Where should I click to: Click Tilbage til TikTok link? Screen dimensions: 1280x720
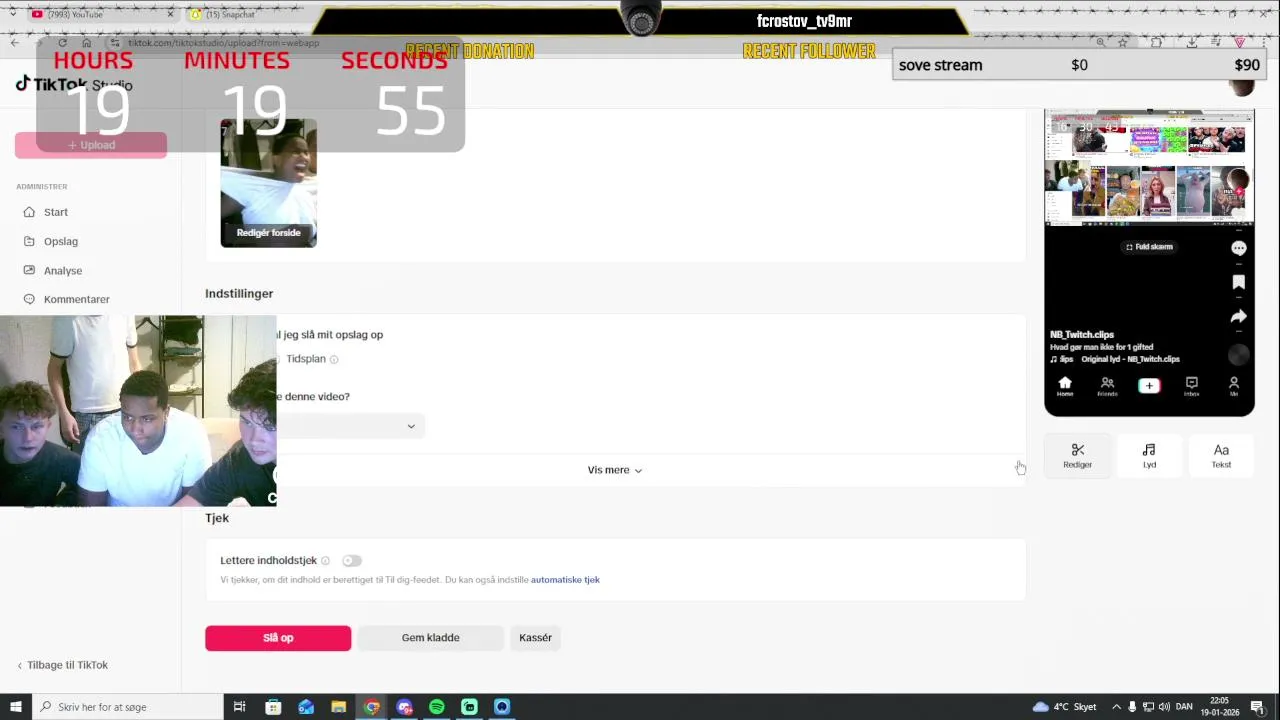[62, 665]
